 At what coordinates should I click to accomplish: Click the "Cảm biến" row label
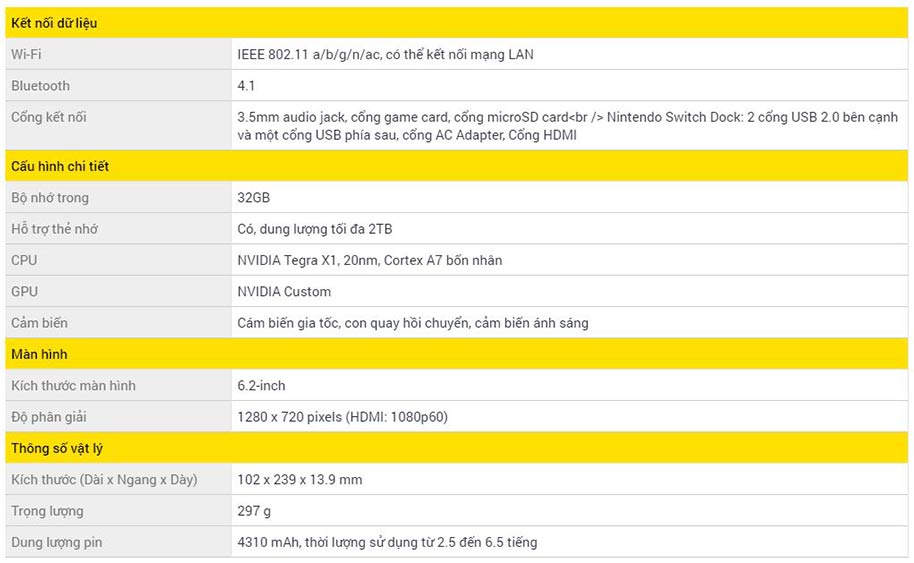(40, 323)
